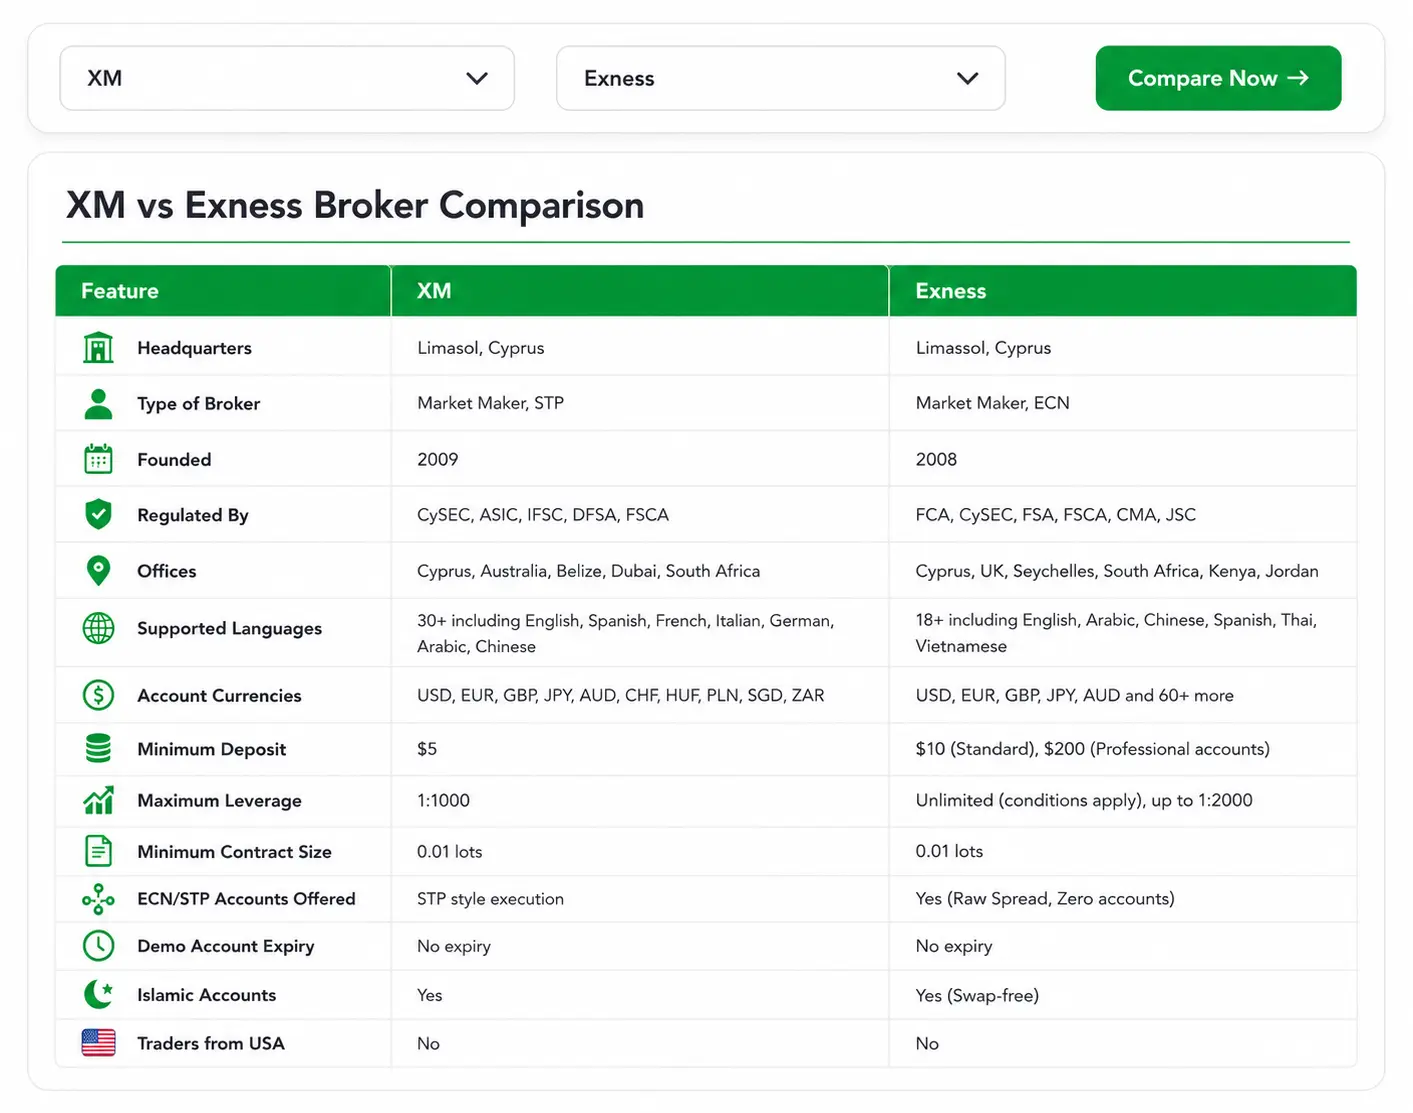The image size is (1413, 1113).
Task: Click the Offices location pin icon
Action: pyautogui.click(x=98, y=570)
